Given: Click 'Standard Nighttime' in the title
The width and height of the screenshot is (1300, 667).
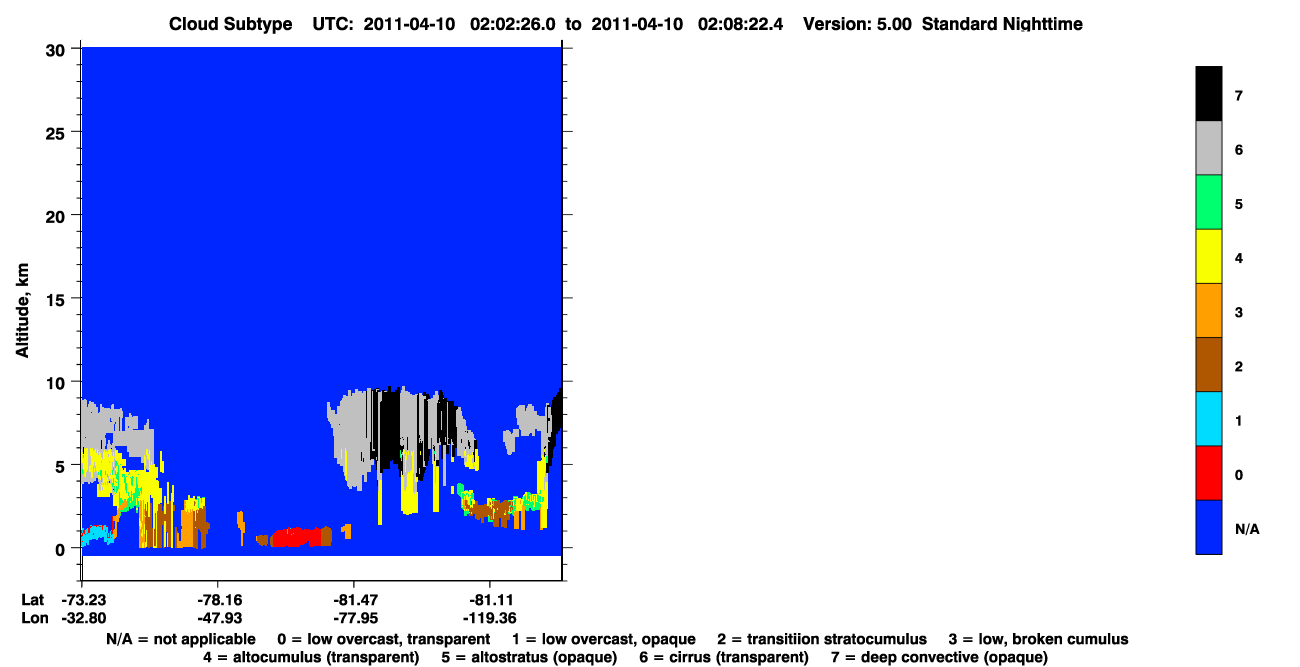Looking at the screenshot, I should [1002, 24].
